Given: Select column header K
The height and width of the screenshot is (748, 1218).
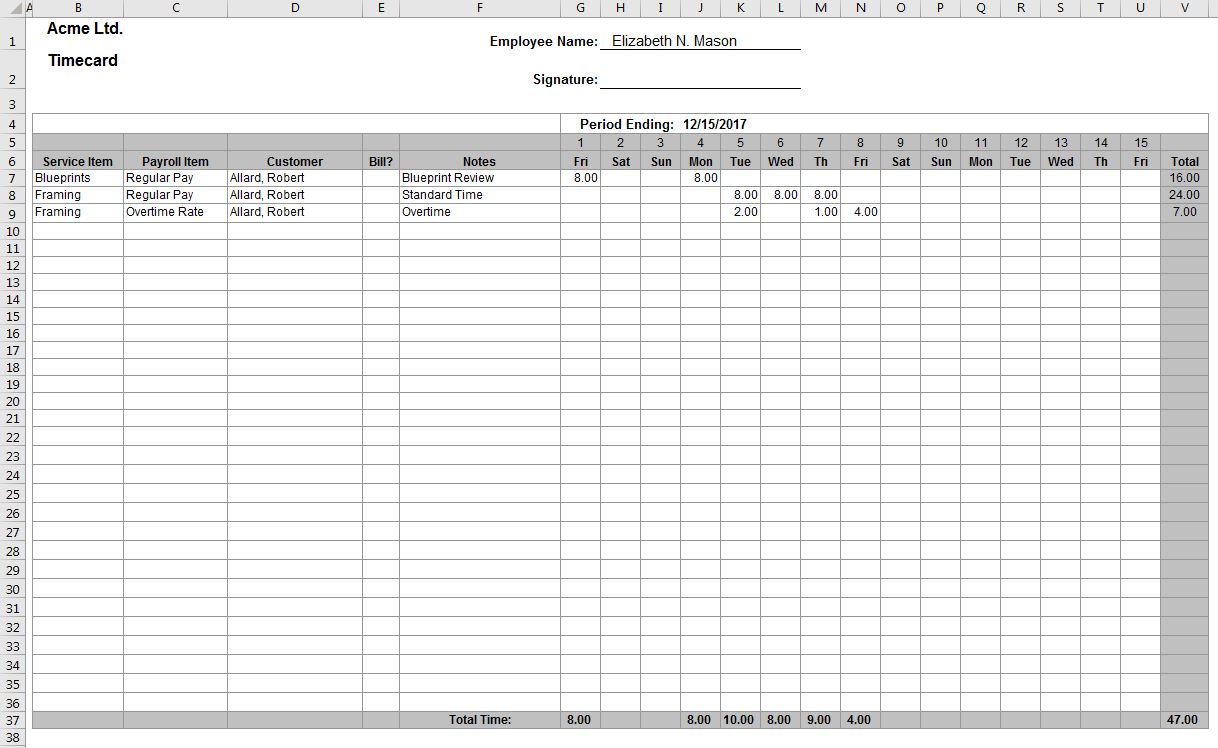Looking at the screenshot, I should [x=740, y=8].
